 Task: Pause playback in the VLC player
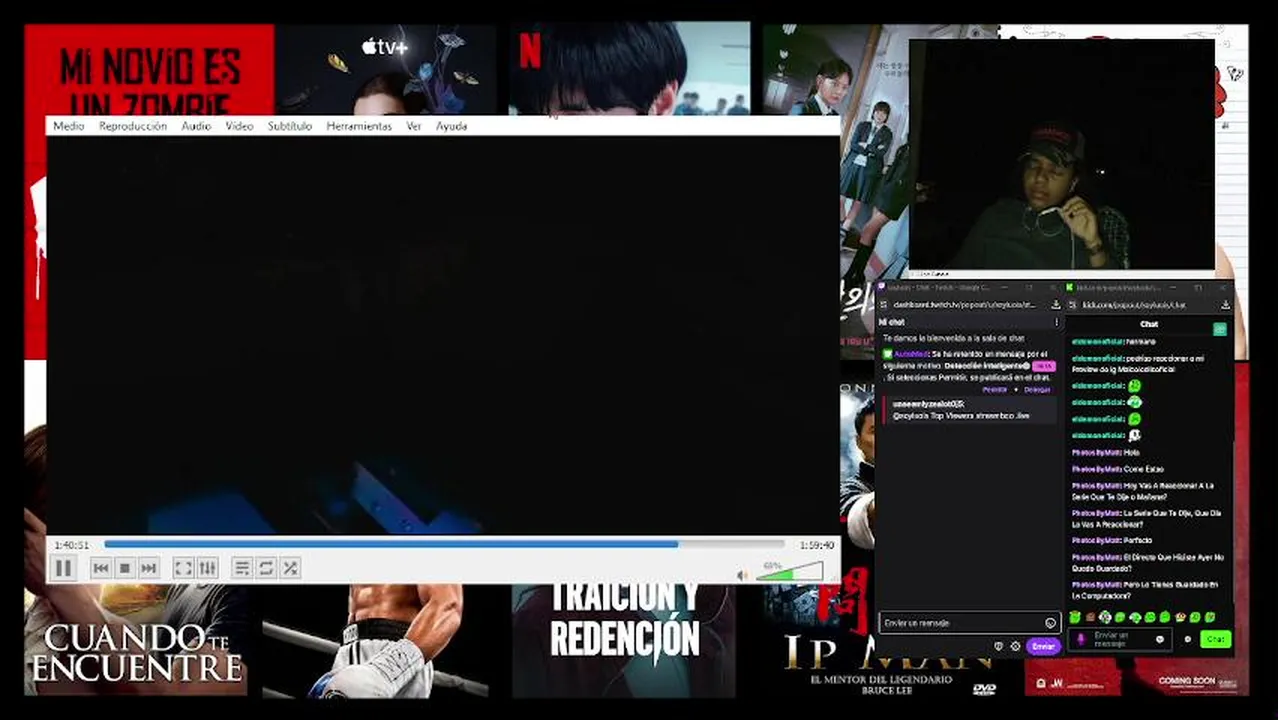click(x=63, y=568)
